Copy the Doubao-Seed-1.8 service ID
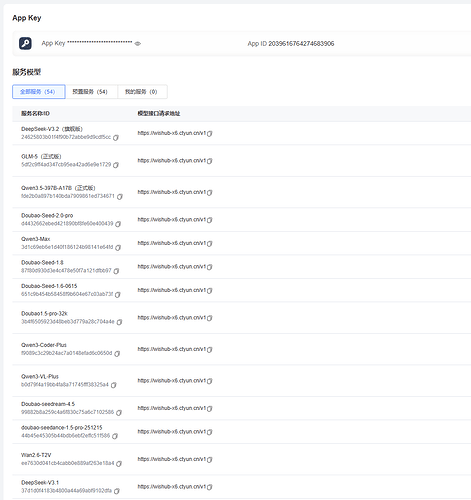 (116, 271)
